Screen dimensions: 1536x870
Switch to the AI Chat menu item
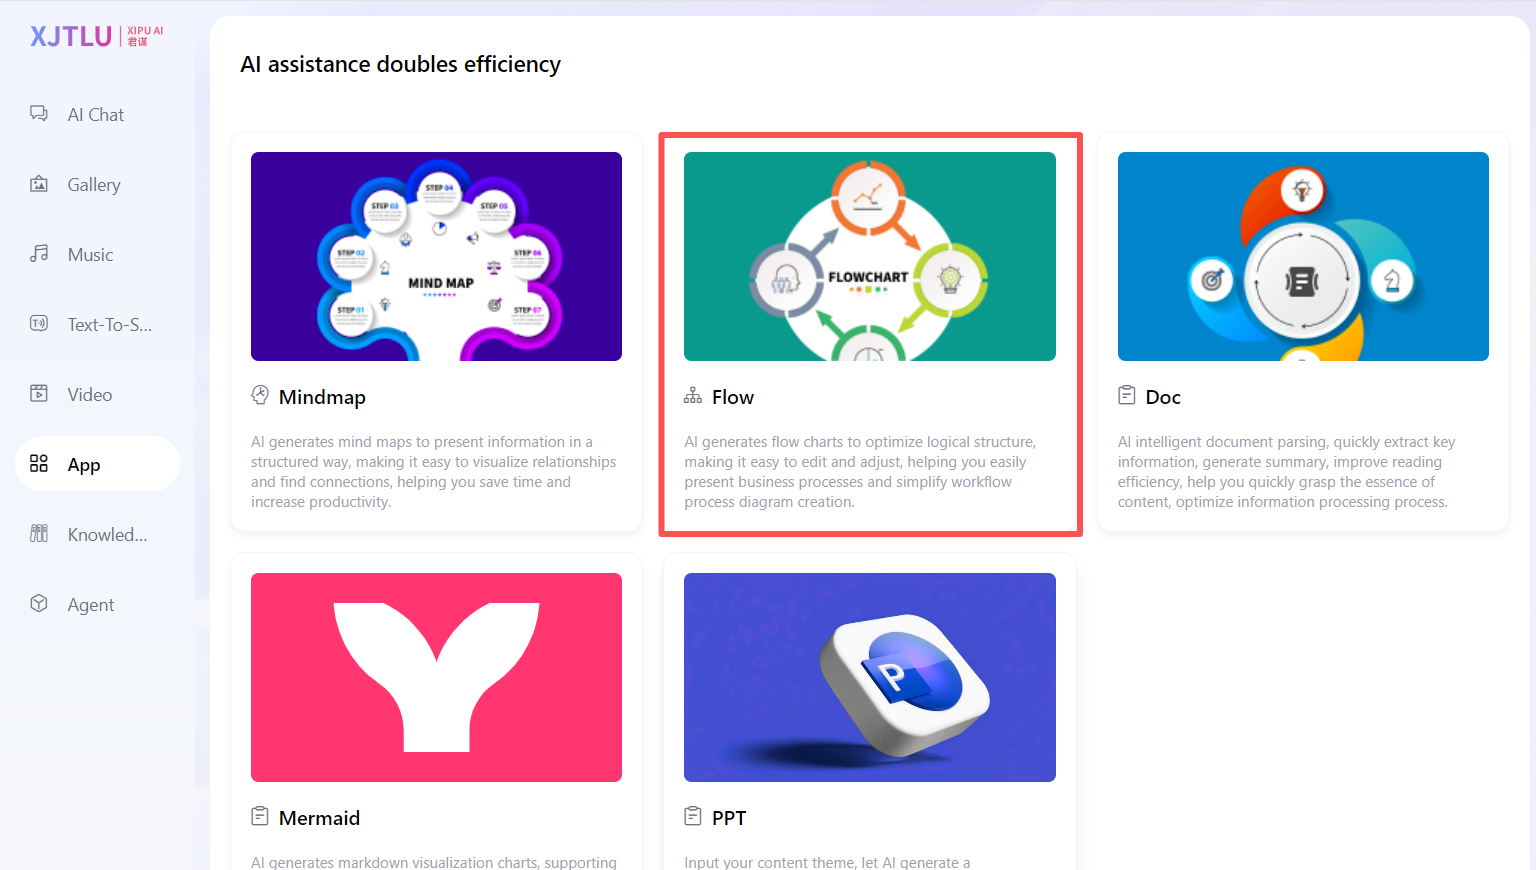[96, 115]
